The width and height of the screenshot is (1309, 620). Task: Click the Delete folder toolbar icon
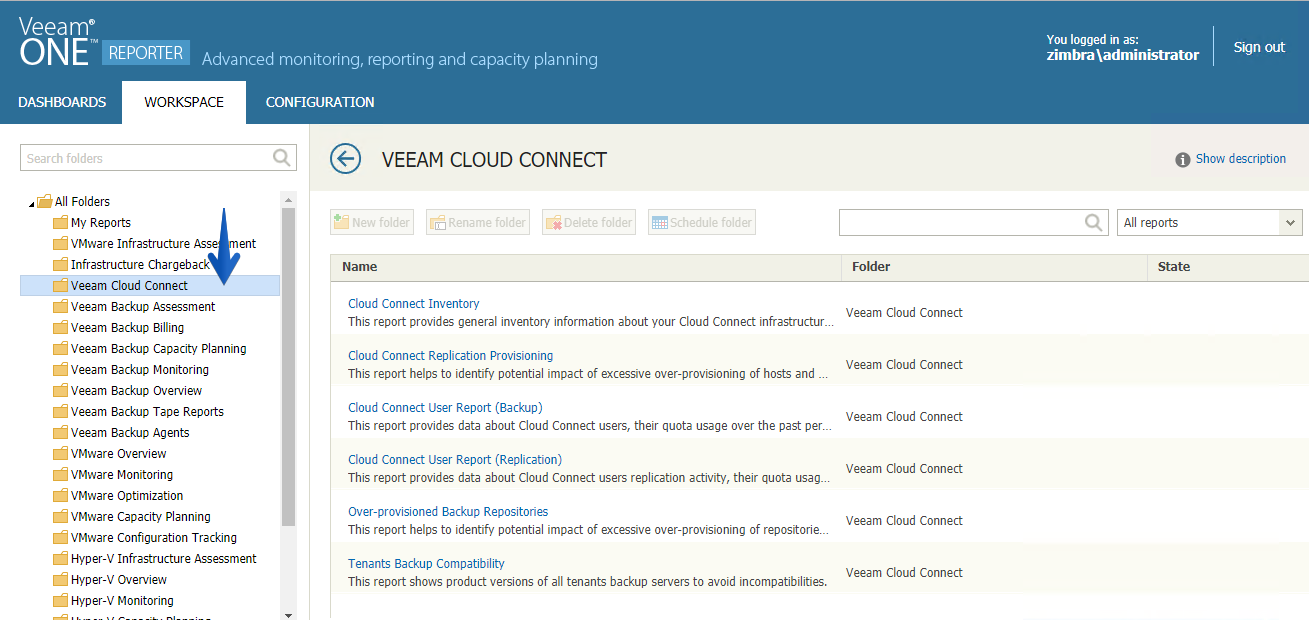click(552, 223)
